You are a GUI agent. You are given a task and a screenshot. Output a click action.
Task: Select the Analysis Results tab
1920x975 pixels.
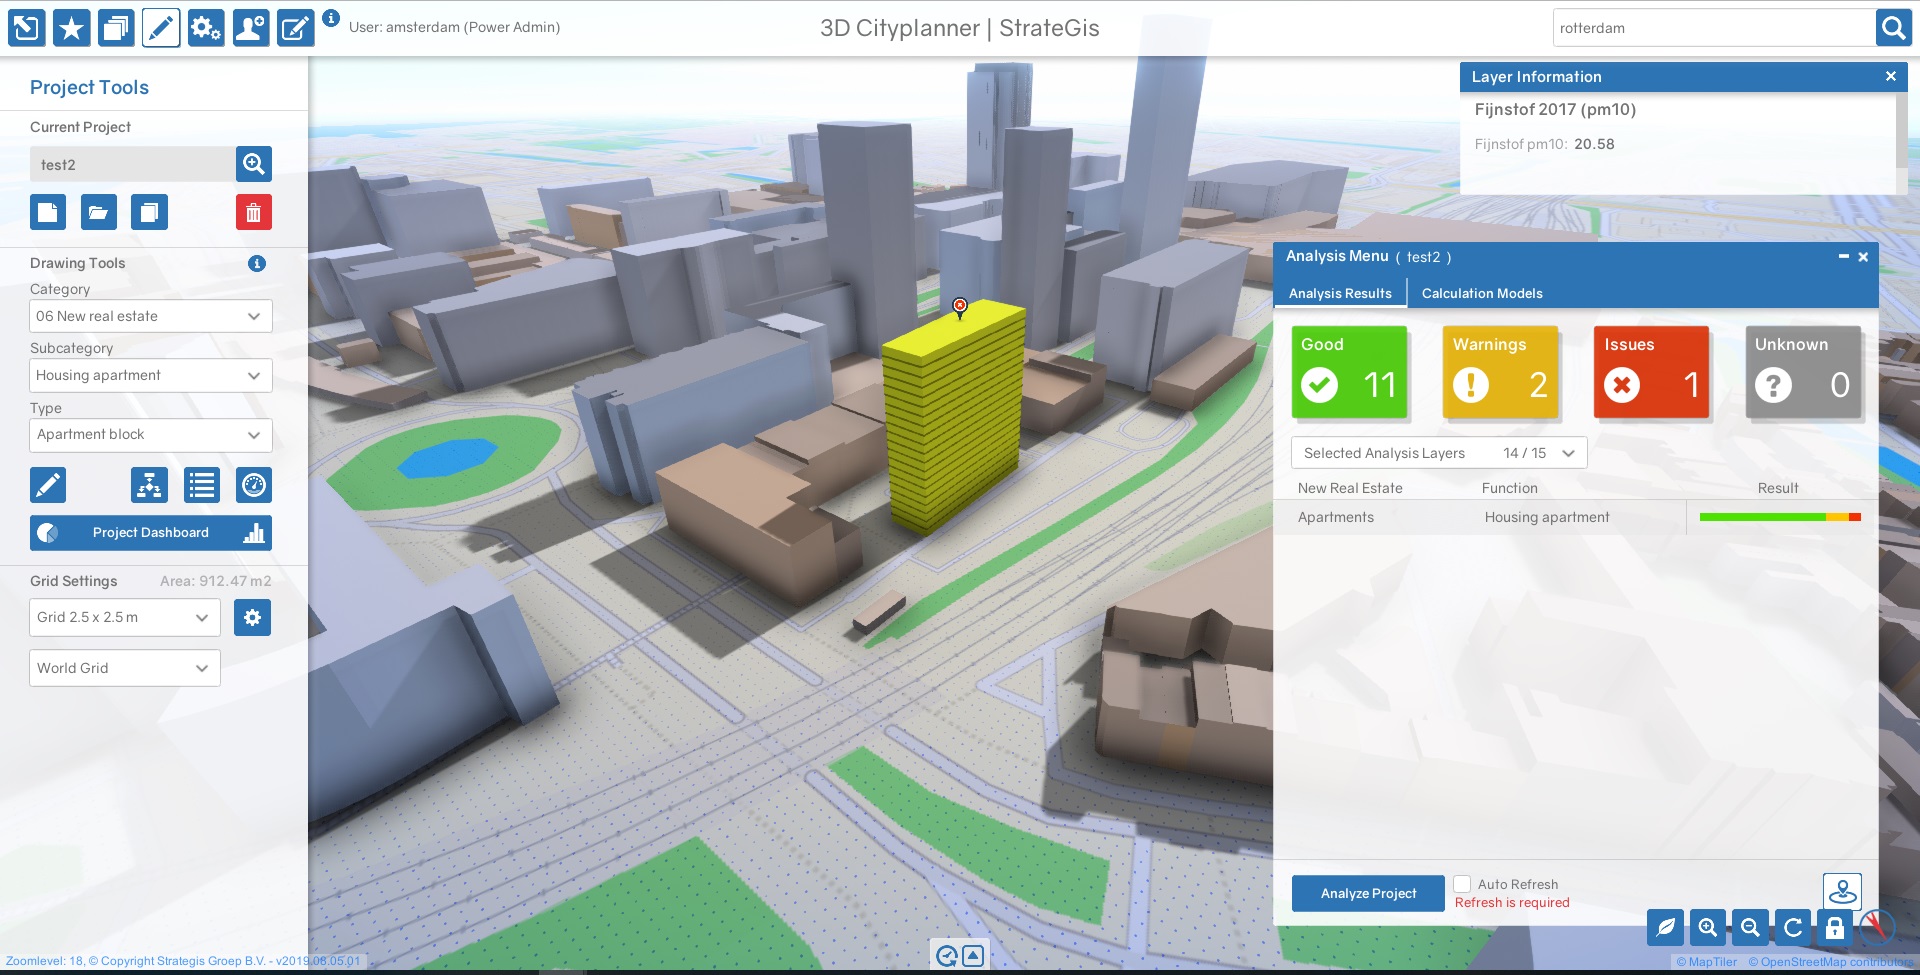pyautogui.click(x=1339, y=293)
